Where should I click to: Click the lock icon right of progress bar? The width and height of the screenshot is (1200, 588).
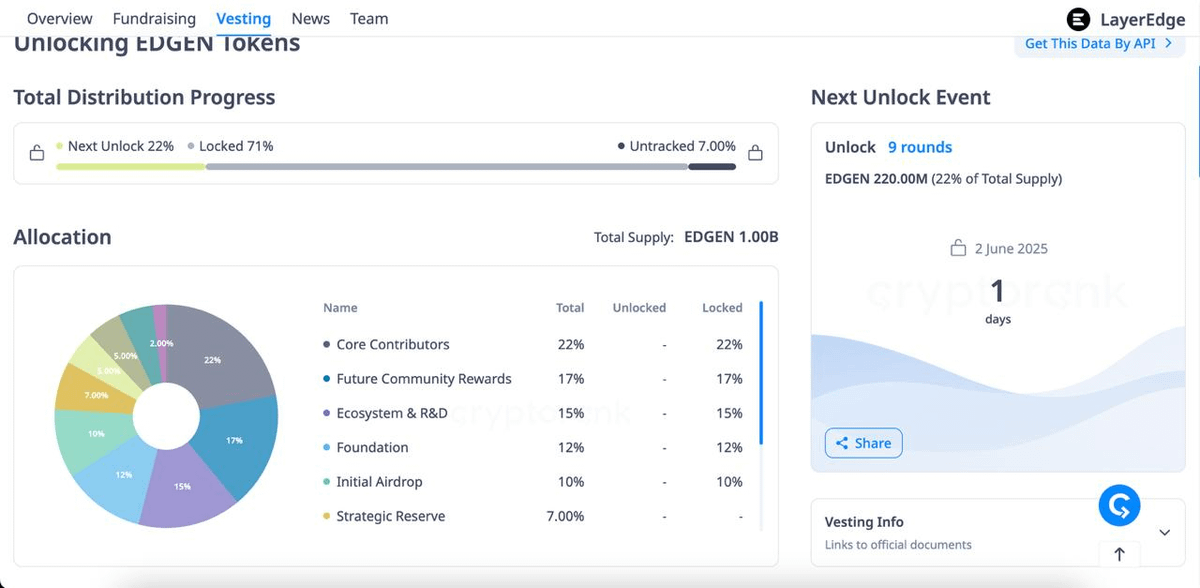click(755, 153)
